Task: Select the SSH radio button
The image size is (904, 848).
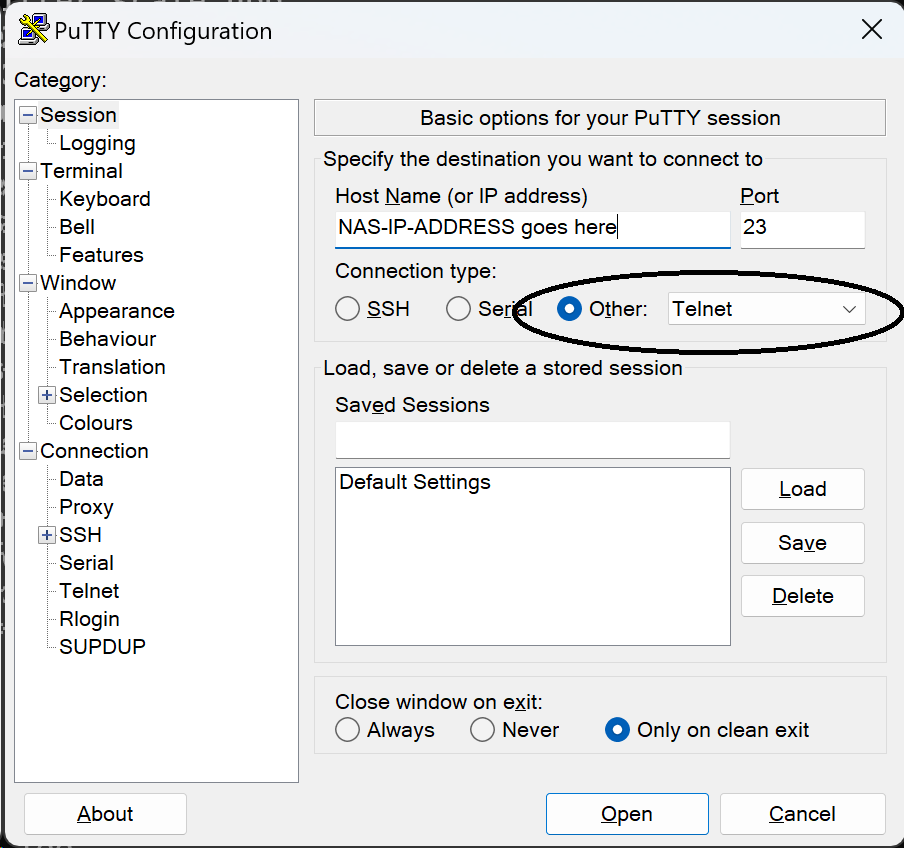Action: coord(347,309)
